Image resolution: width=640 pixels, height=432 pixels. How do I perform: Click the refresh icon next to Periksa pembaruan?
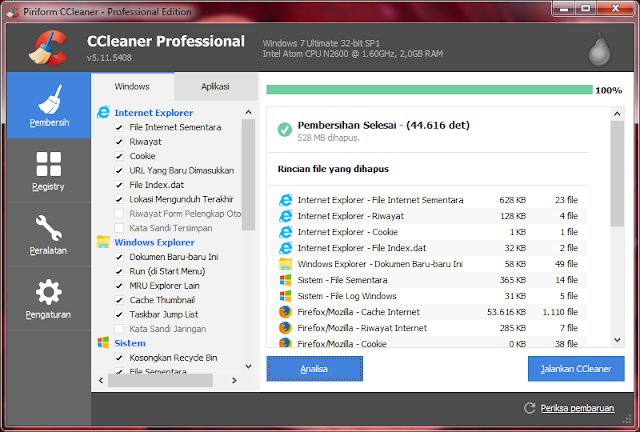pos(529,408)
